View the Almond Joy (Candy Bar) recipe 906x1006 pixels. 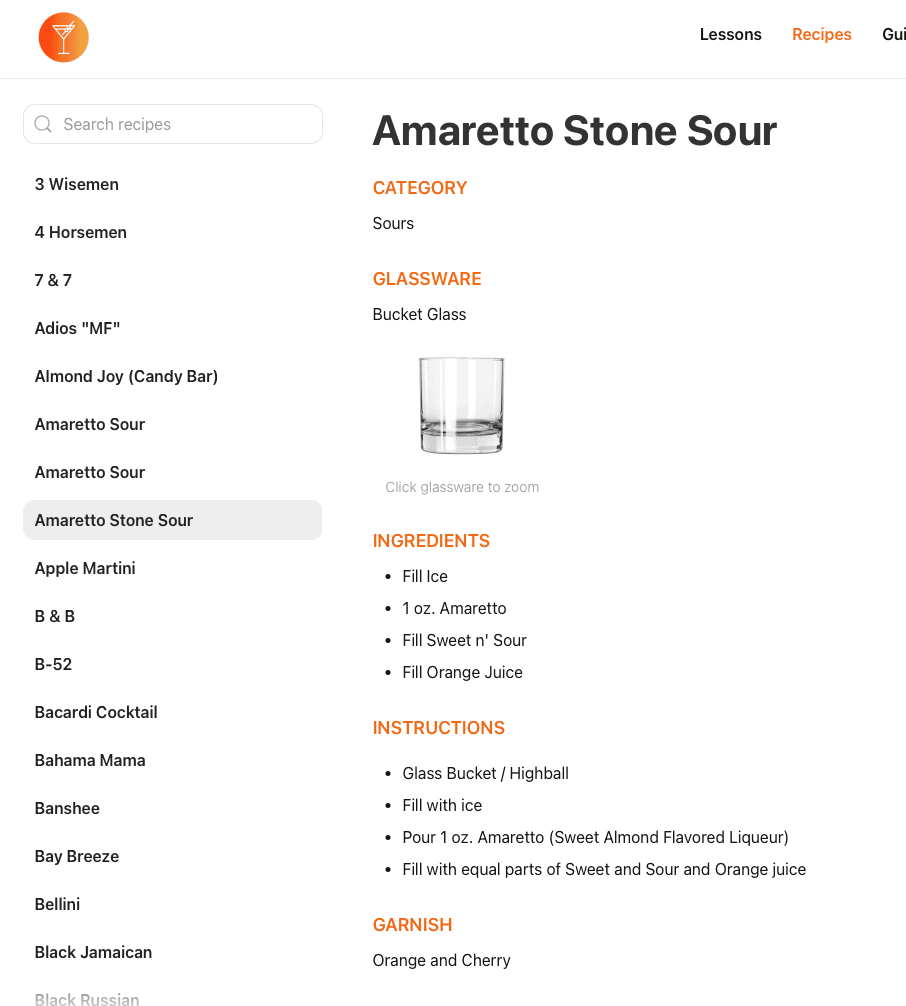tap(126, 376)
